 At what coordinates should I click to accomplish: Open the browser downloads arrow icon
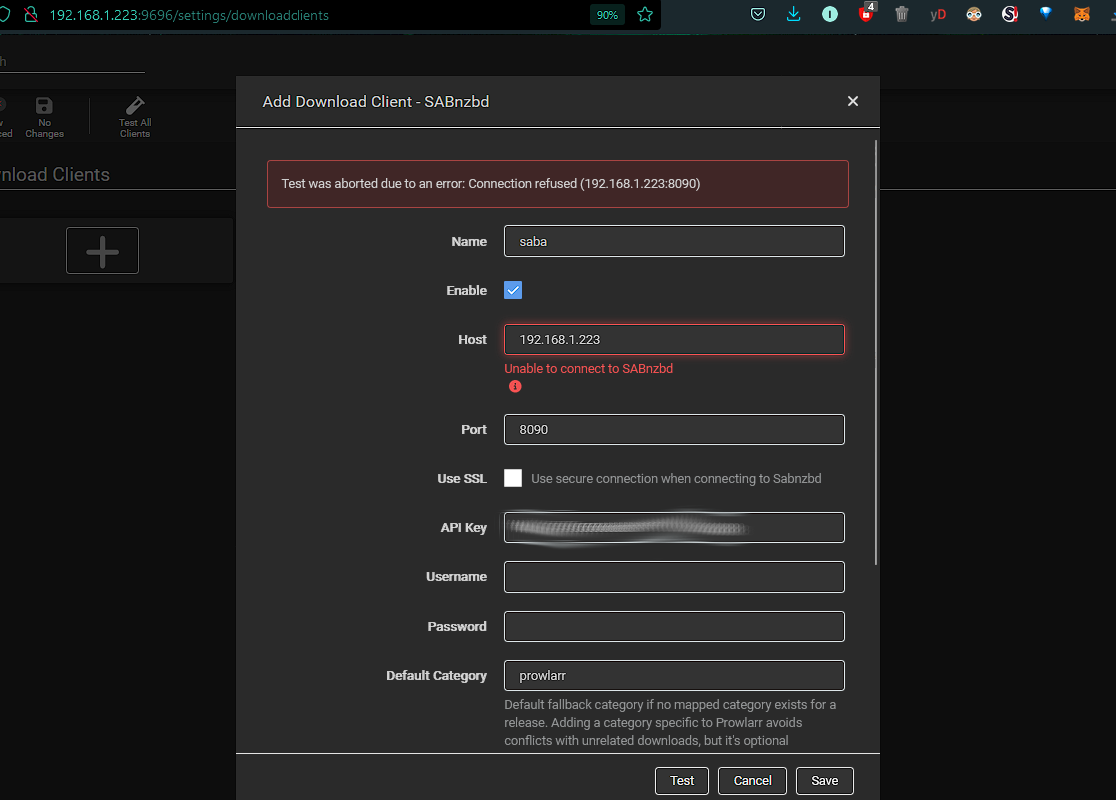point(794,14)
